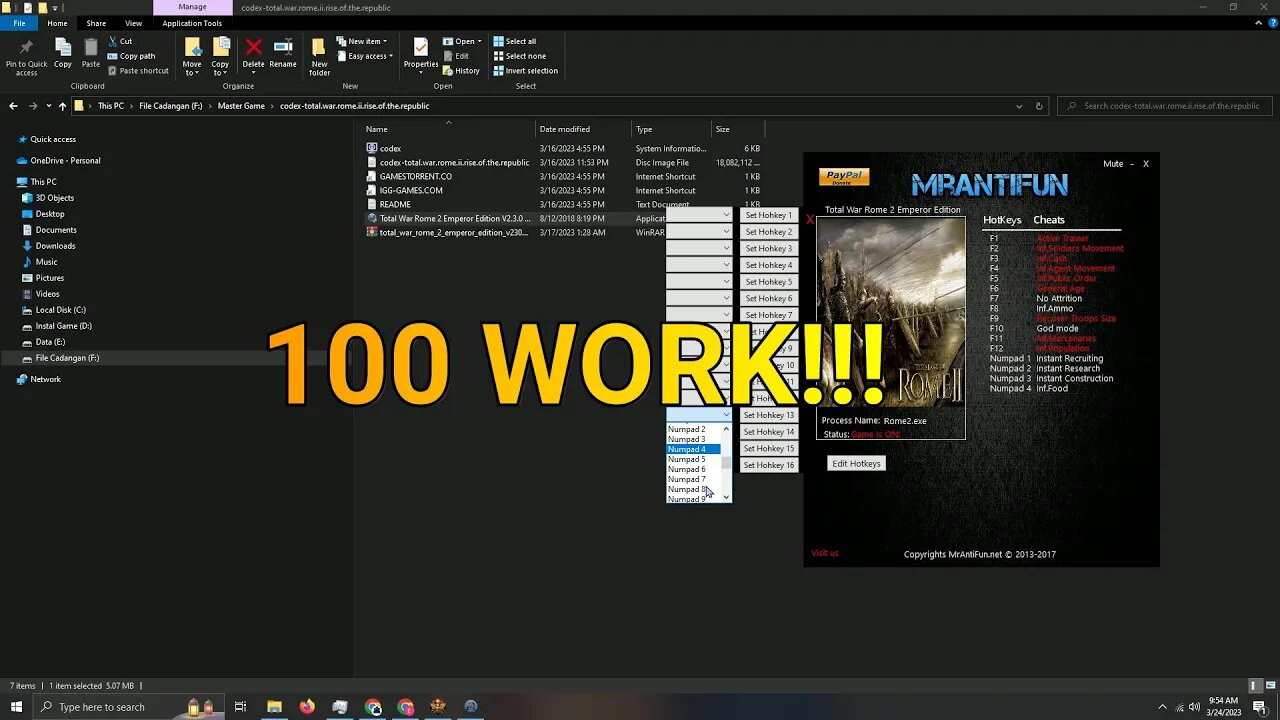Select Downloads in navigation pane
The height and width of the screenshot is (720, 1280).
(55, 246)
